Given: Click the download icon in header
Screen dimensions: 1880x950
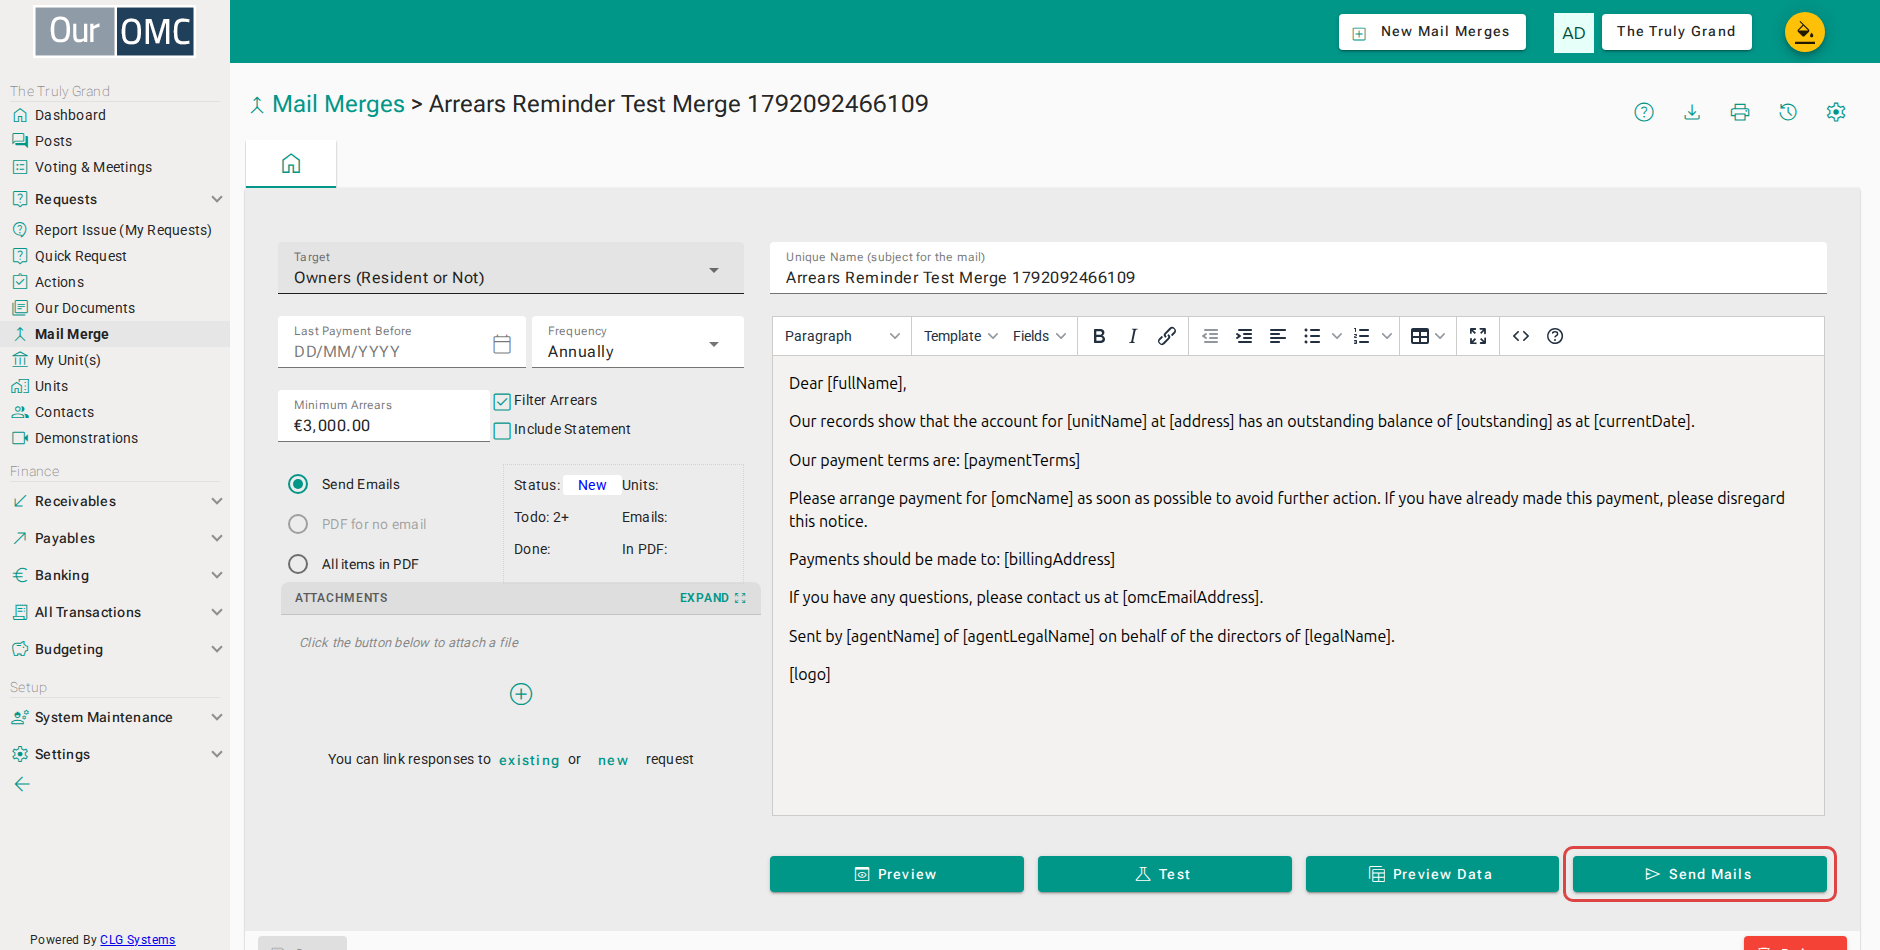Looking at the screenshot, I should [x=1692, y=112].
